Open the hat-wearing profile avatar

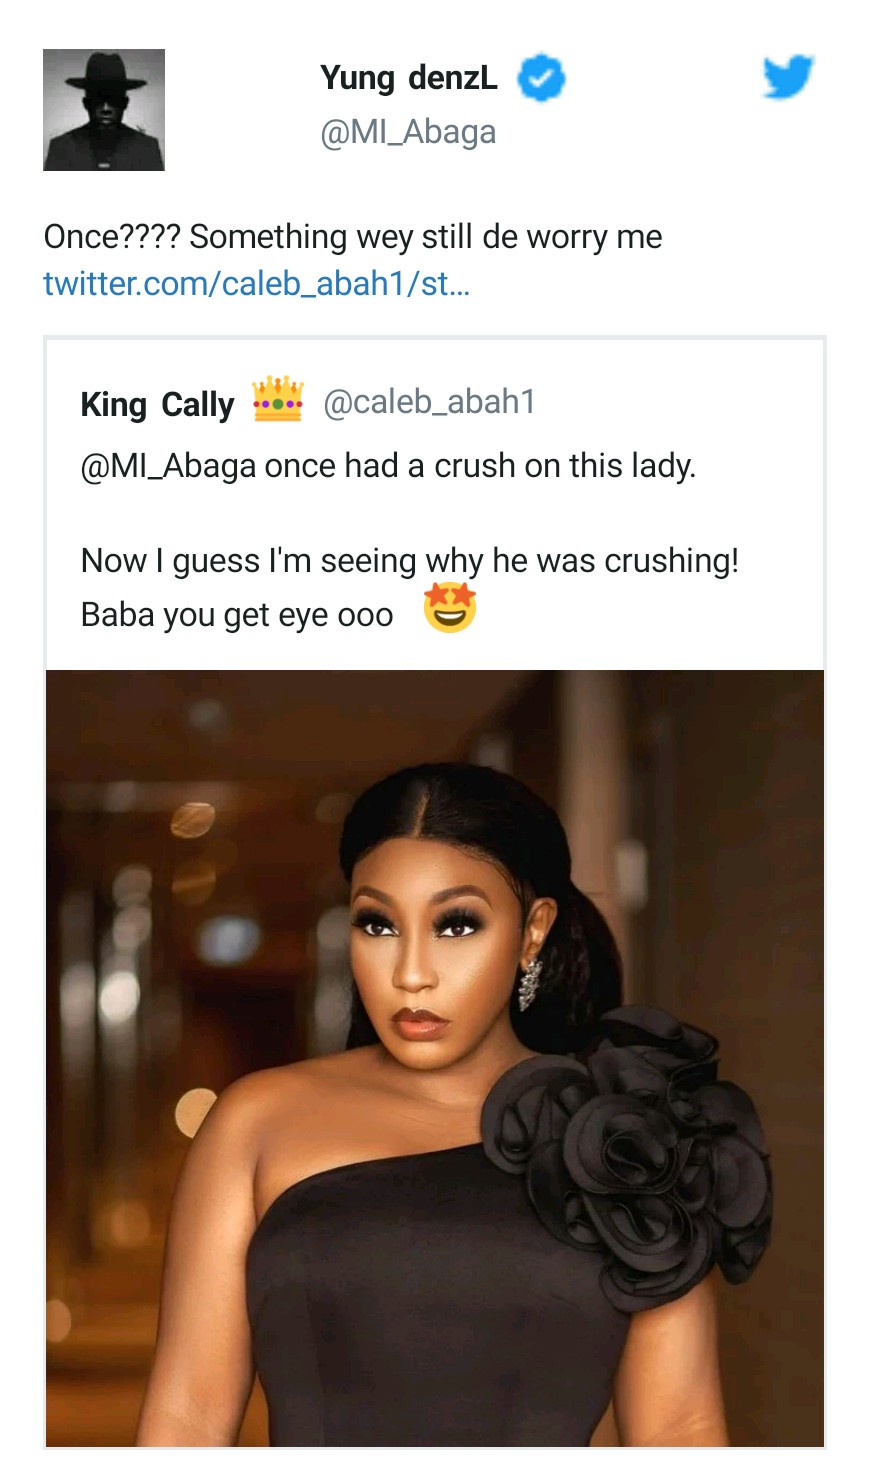(x=104, y=110)
